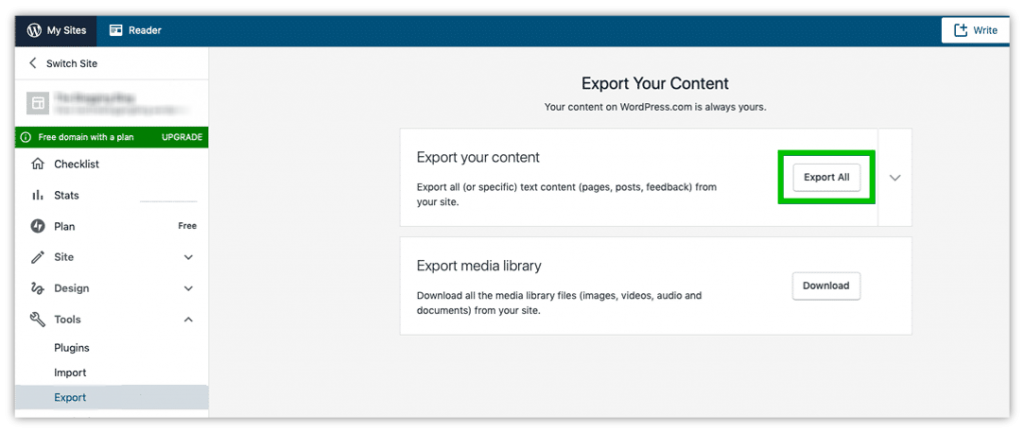Click the 'Export all (or specific) text content' description
This screenshot has width=1024, height=433.
pos(567,195)
